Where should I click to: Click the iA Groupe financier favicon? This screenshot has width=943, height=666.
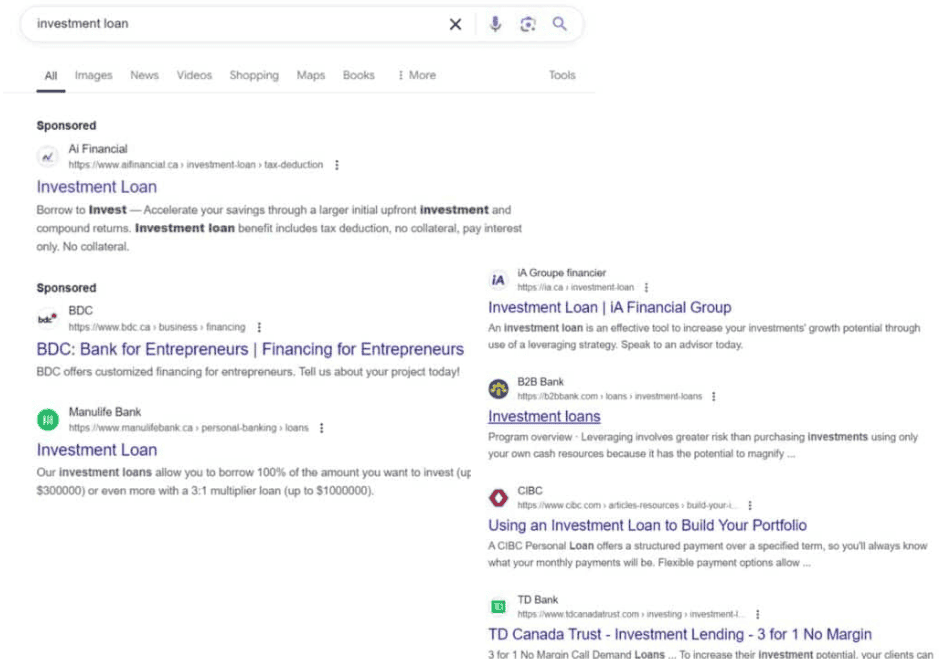(498, 280)
